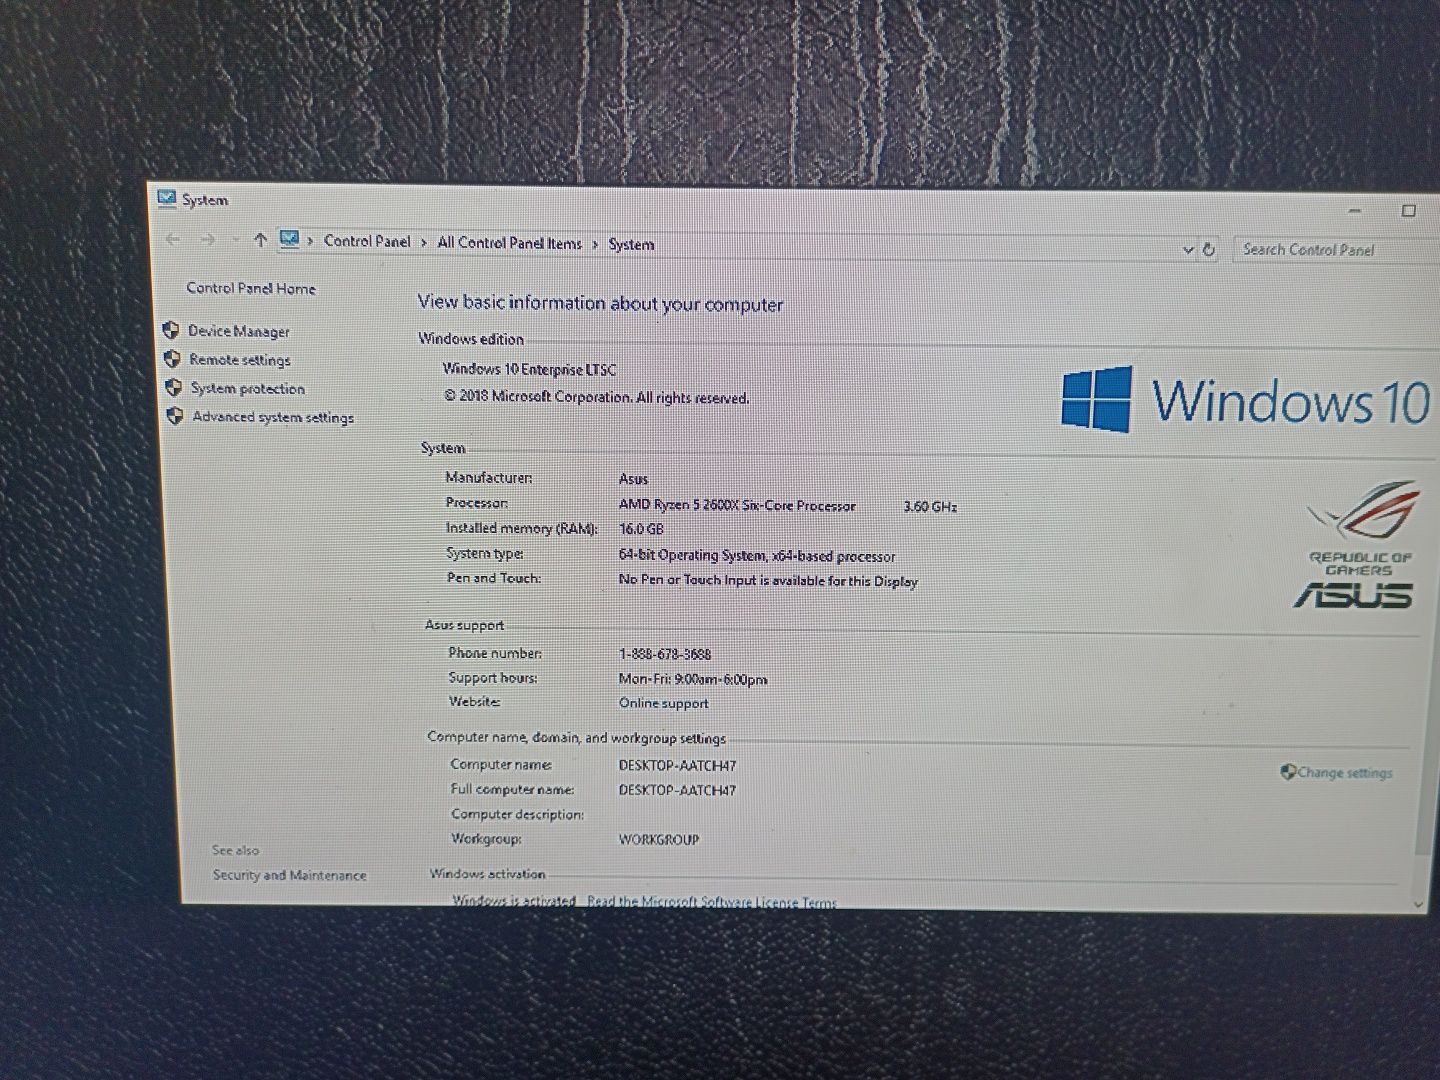
Task: Open Advanced system settings
Action: 273,417
